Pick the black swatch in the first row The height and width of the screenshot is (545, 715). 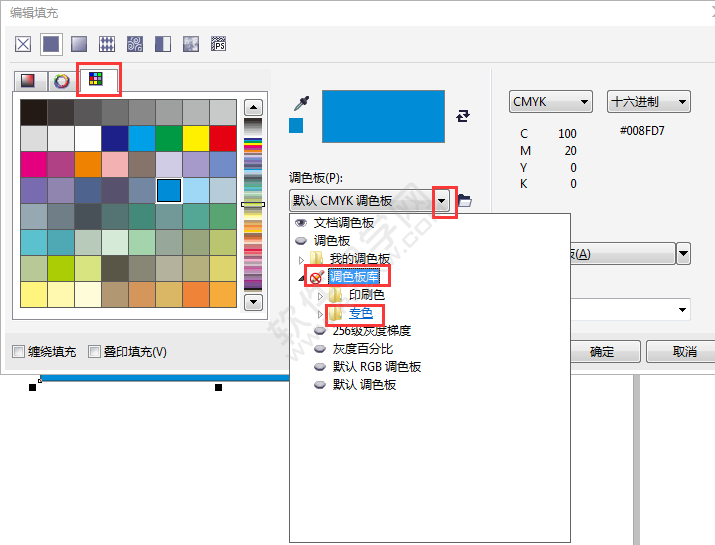pos(33,113)
